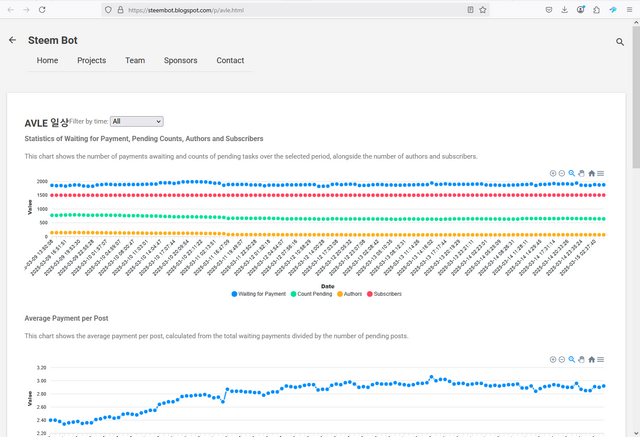
Task: Click the zoom out icon on the statistics chart
Action: [x=562, y=173]
